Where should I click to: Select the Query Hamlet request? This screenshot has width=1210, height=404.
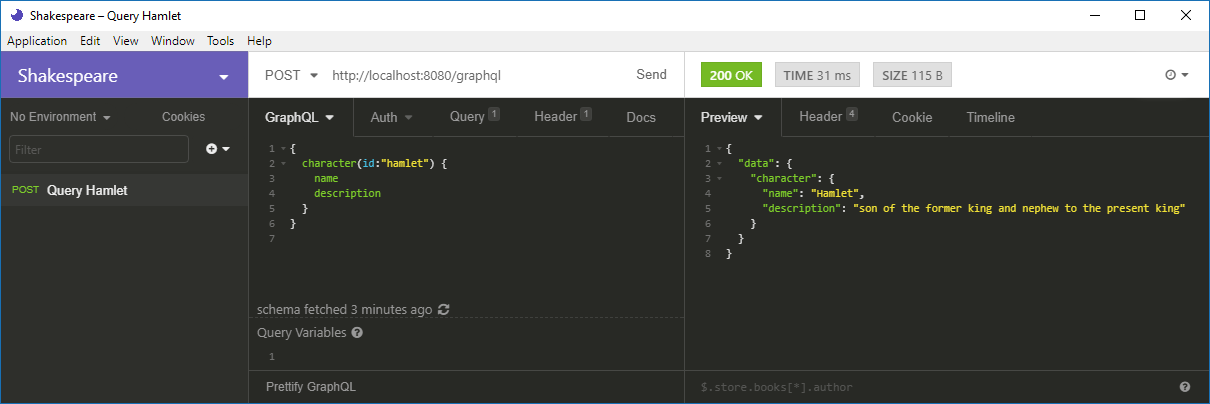click(86, 190)
